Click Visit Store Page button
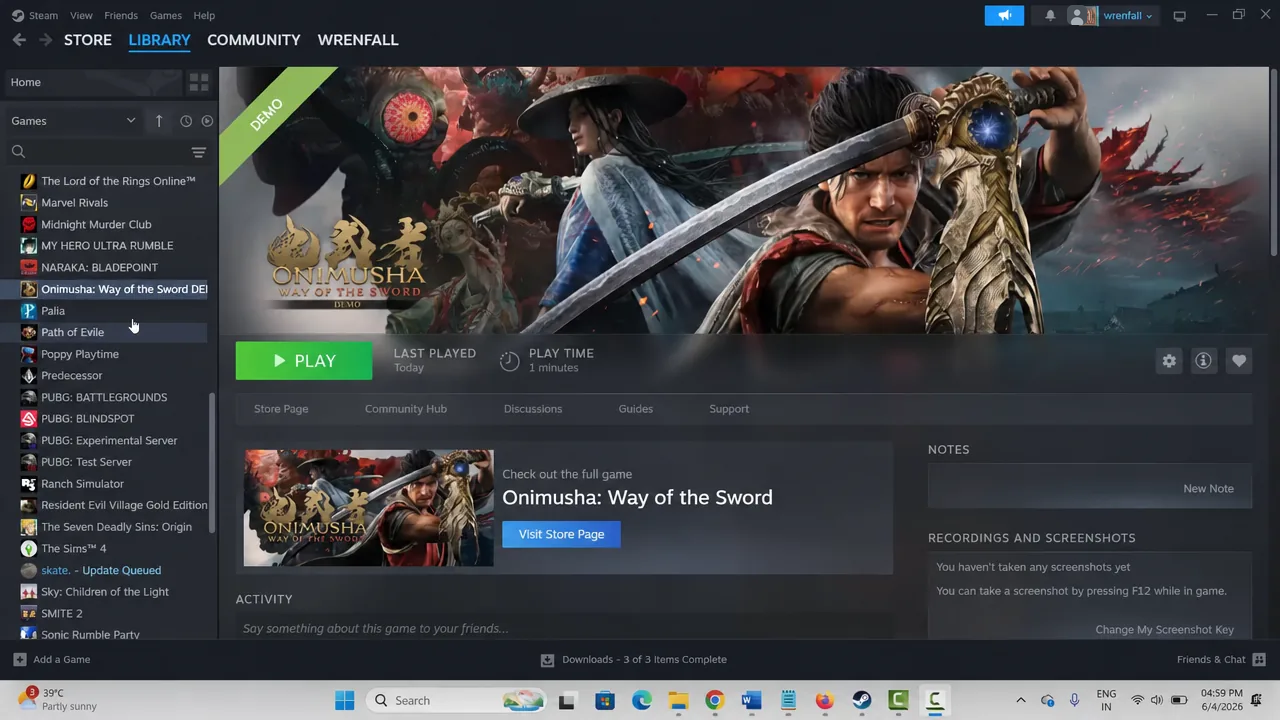This screenshot has width=1280, height=720. (x=561, y=534)
